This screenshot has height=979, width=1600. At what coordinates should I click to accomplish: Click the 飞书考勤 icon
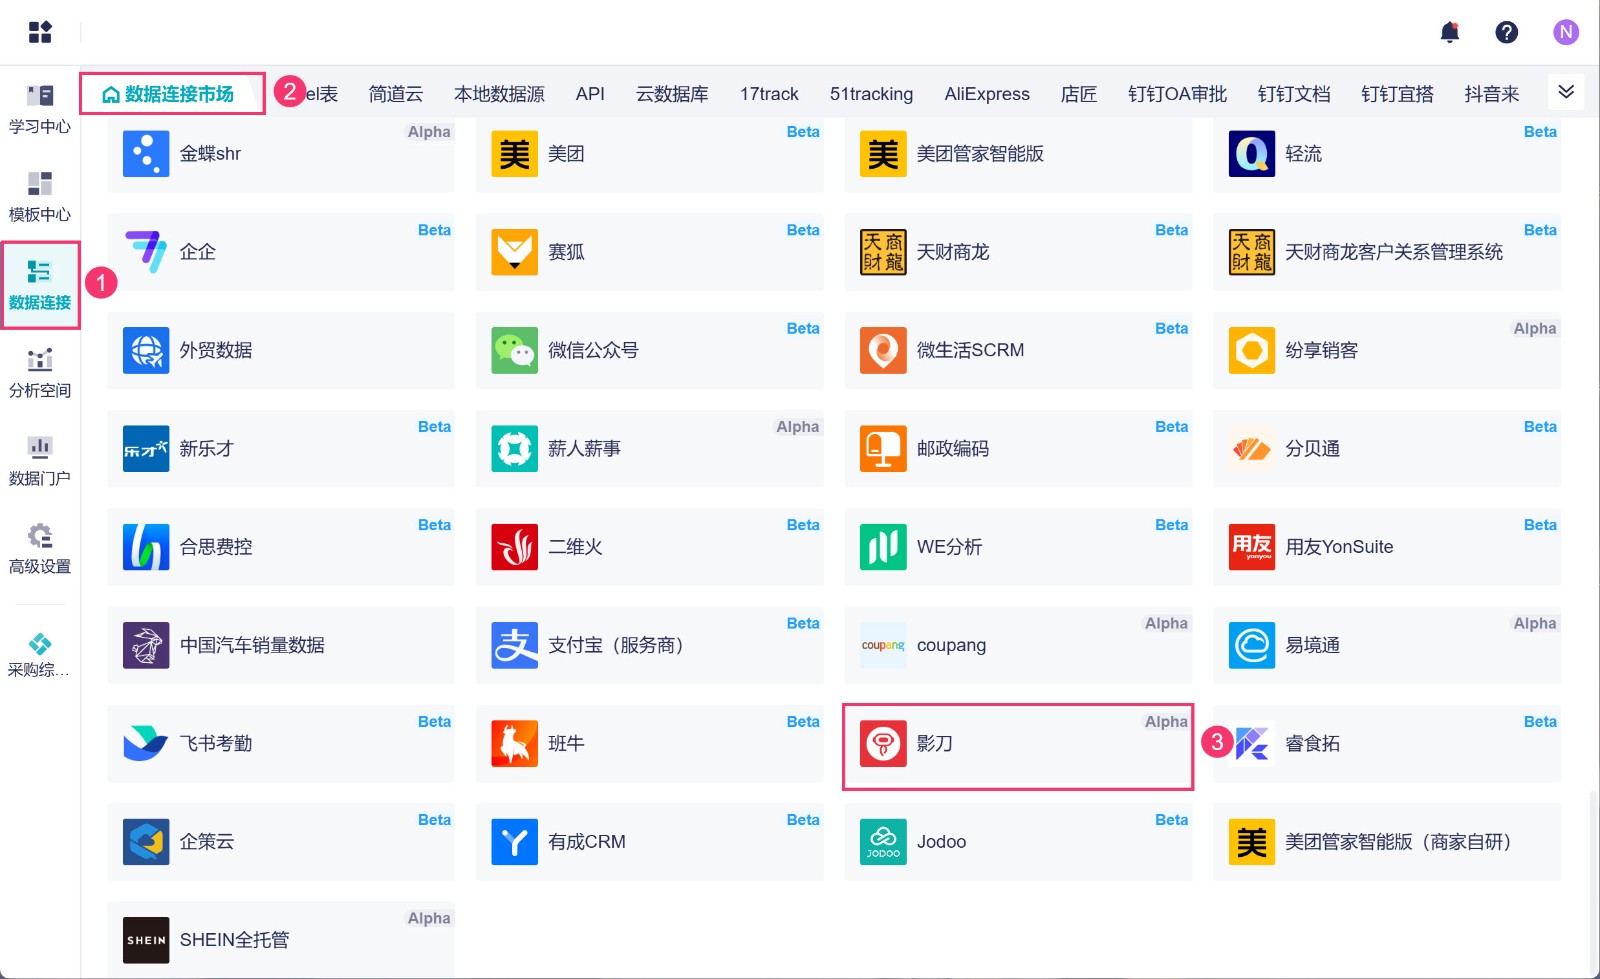146,744
